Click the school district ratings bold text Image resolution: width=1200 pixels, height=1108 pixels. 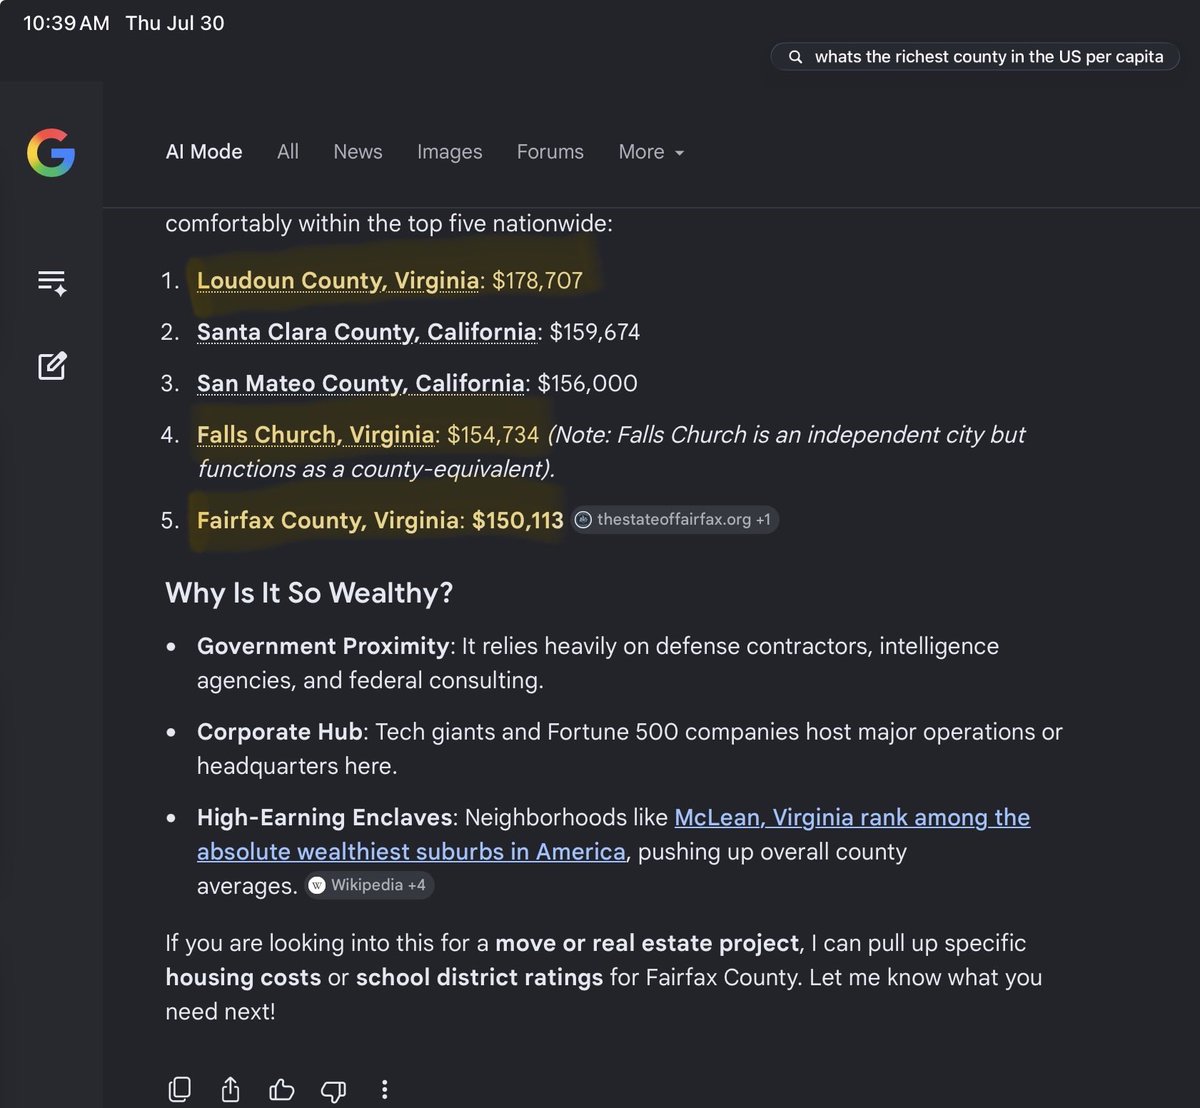(x=479, y=977)
